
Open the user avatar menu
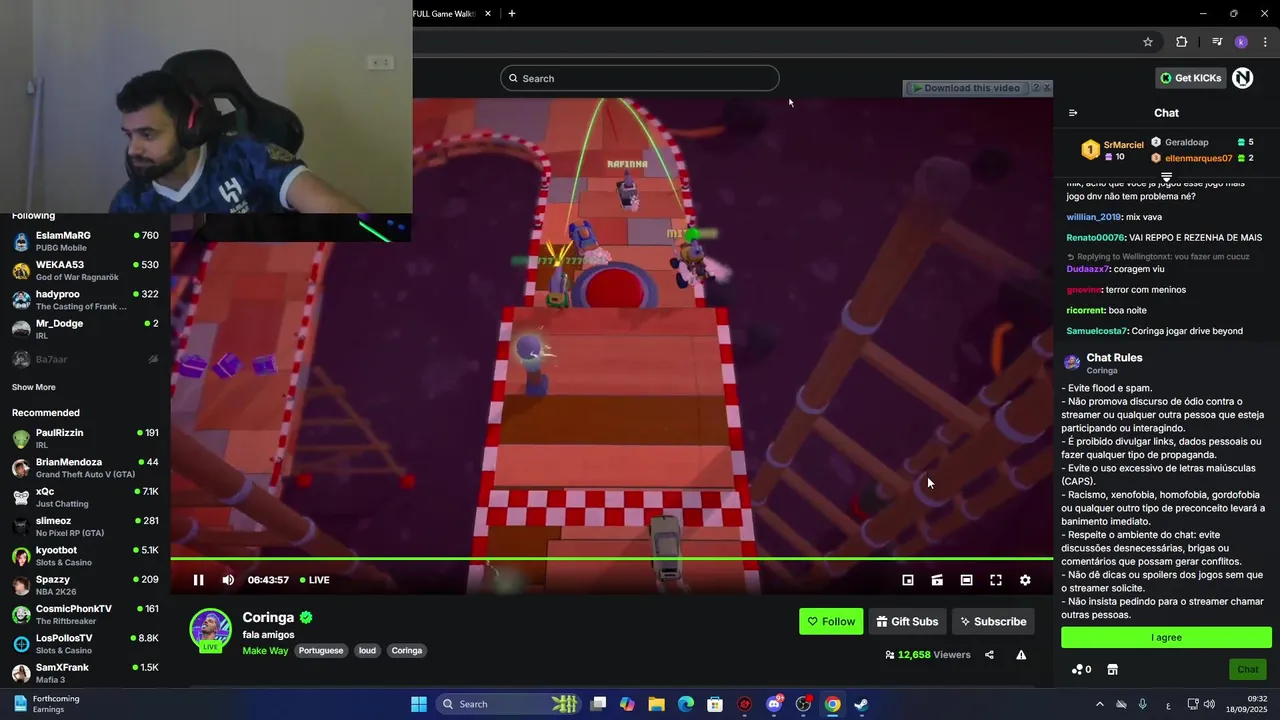pyautogui.click(x=1242, y=78)
